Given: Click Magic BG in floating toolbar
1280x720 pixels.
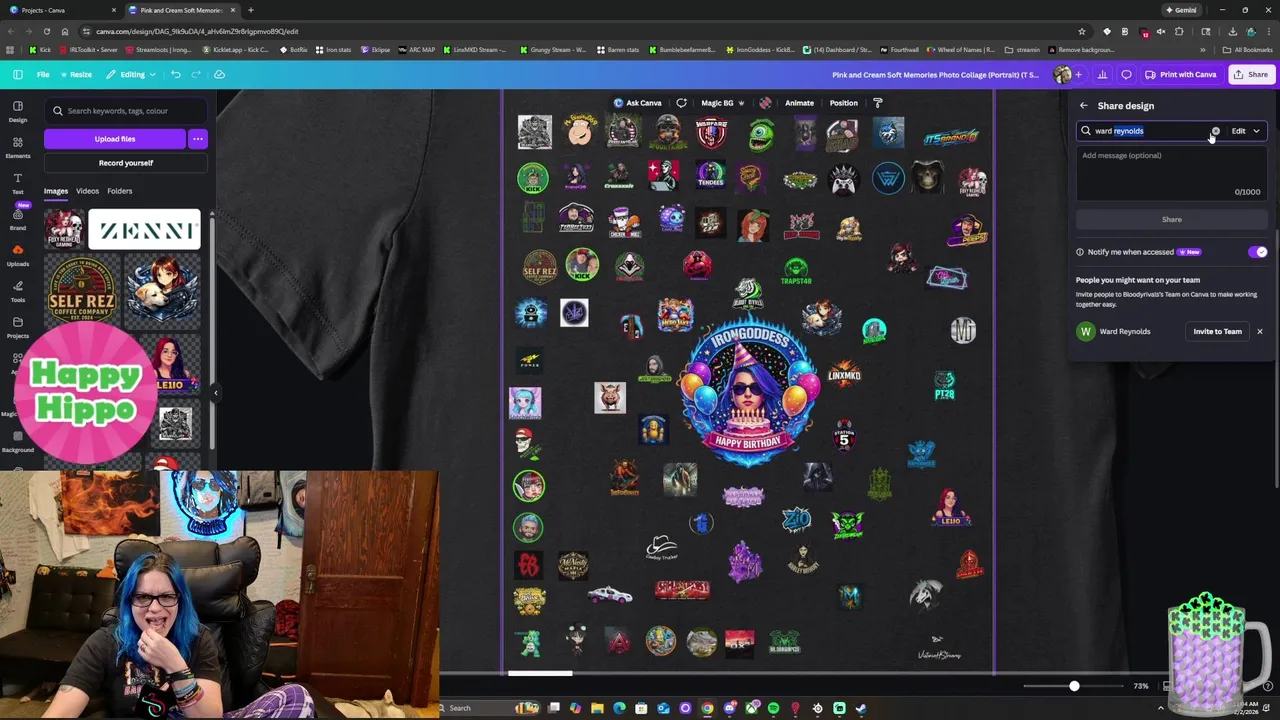Looking at the screenshot, I should 722,102.
